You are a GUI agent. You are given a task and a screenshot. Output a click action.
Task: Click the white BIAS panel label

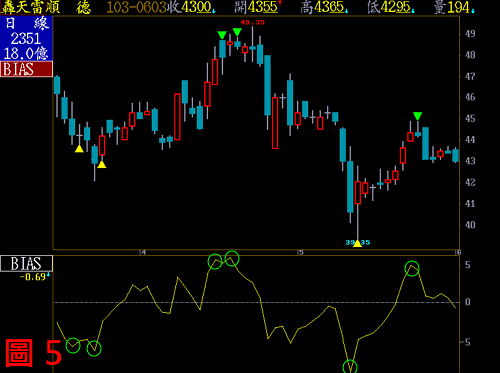[26, 263]
